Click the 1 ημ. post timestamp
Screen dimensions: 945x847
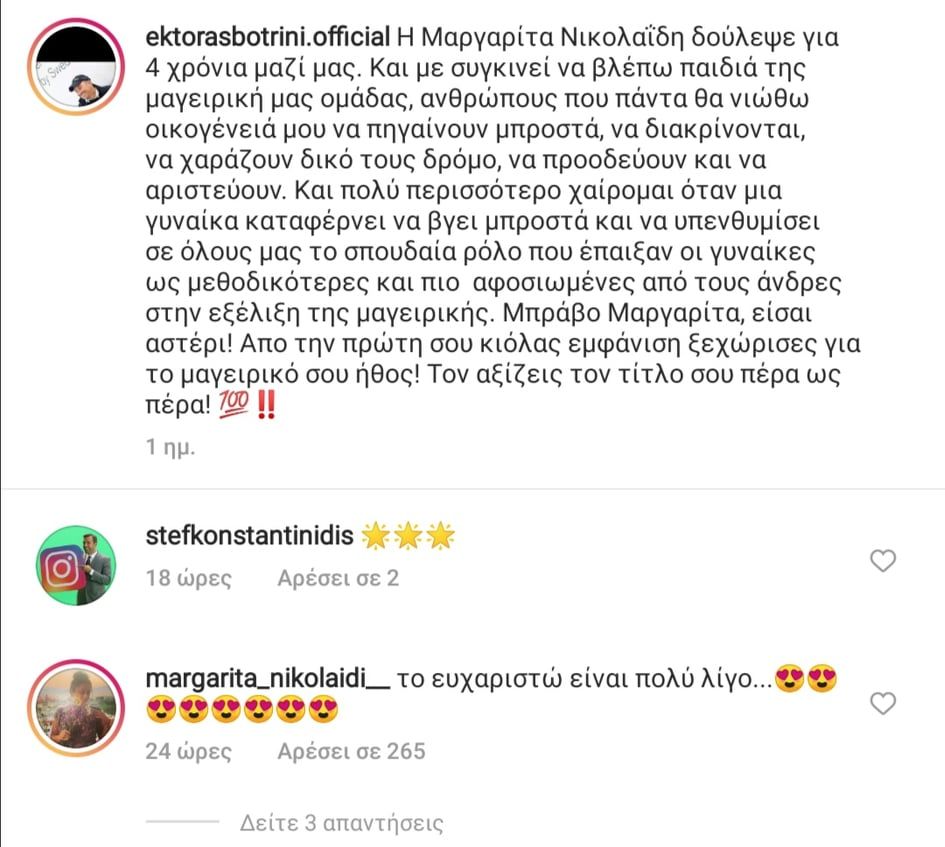[171, 447]
